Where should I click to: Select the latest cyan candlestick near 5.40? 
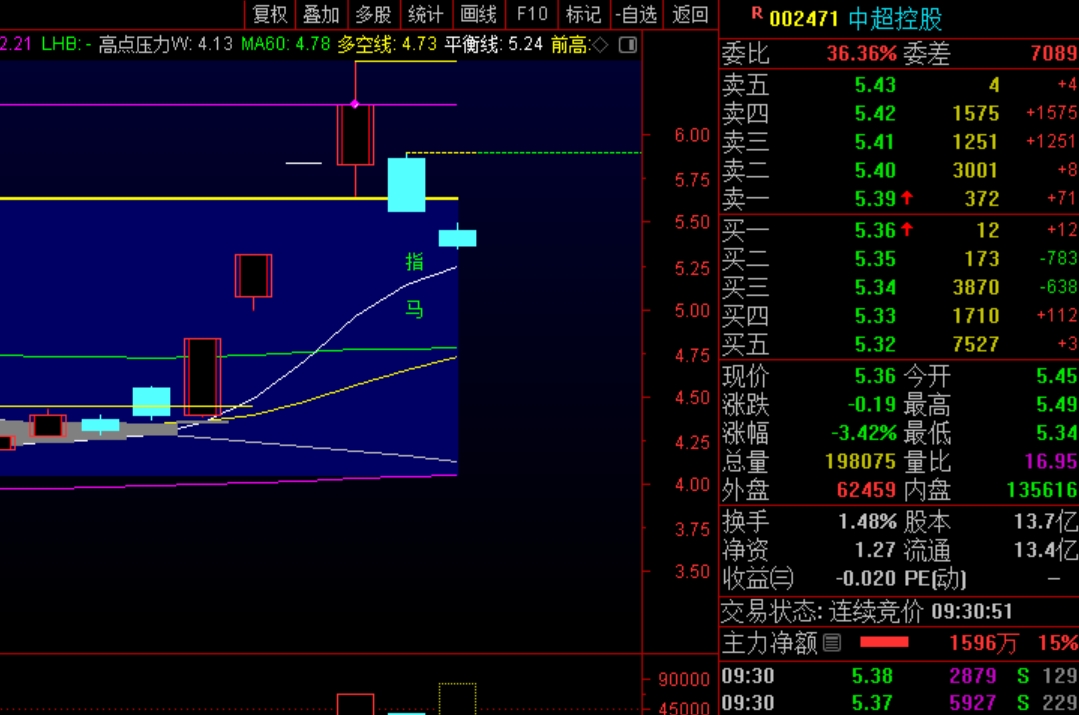click(x=458, y=238)
